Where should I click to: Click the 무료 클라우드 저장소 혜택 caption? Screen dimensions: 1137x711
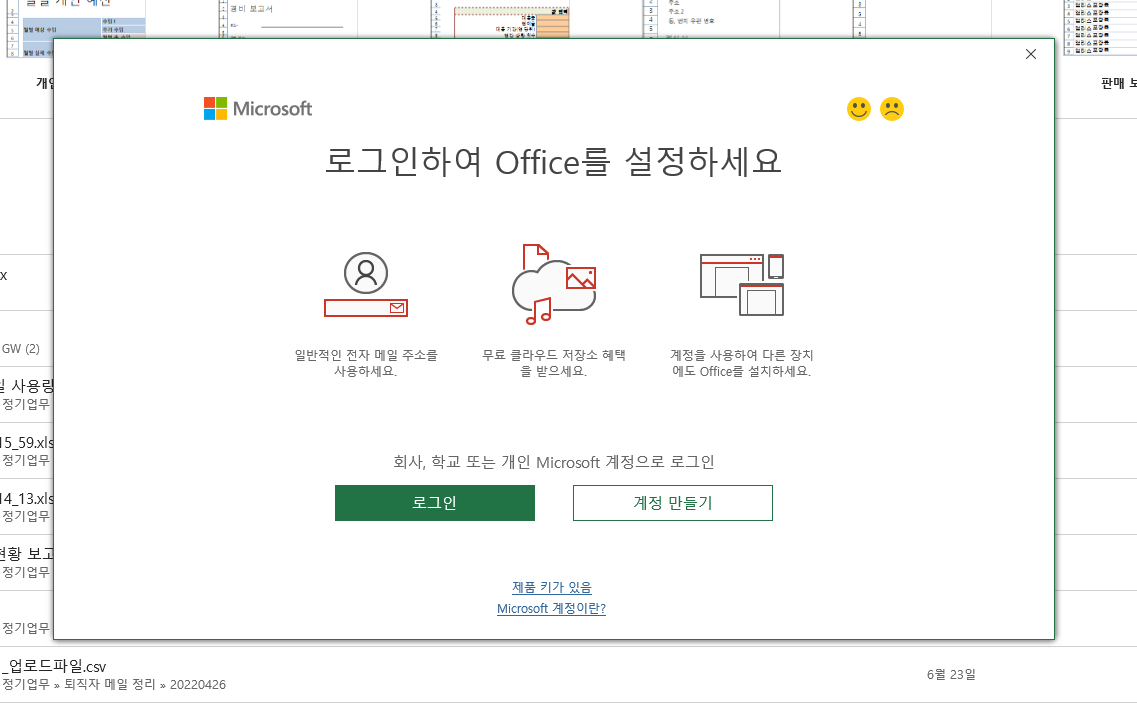[x=554, y=363]
